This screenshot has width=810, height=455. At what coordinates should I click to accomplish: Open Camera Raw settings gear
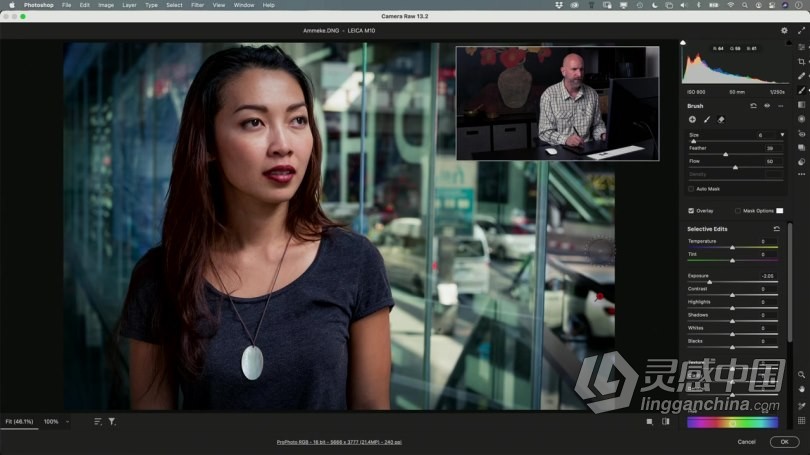(x=784, y=31)
